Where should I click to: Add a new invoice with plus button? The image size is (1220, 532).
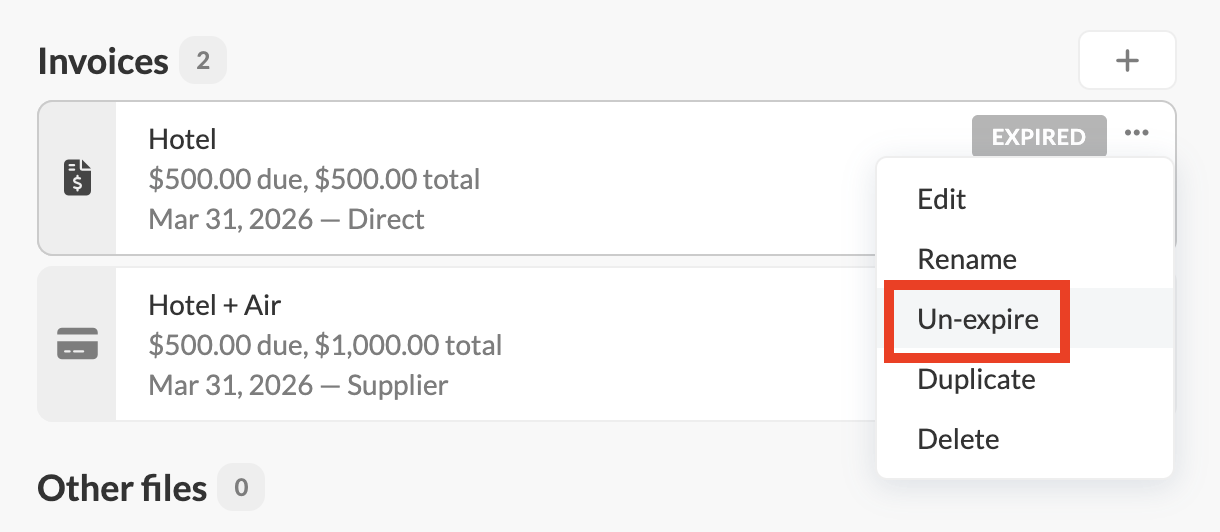[x=1127, y=61]
